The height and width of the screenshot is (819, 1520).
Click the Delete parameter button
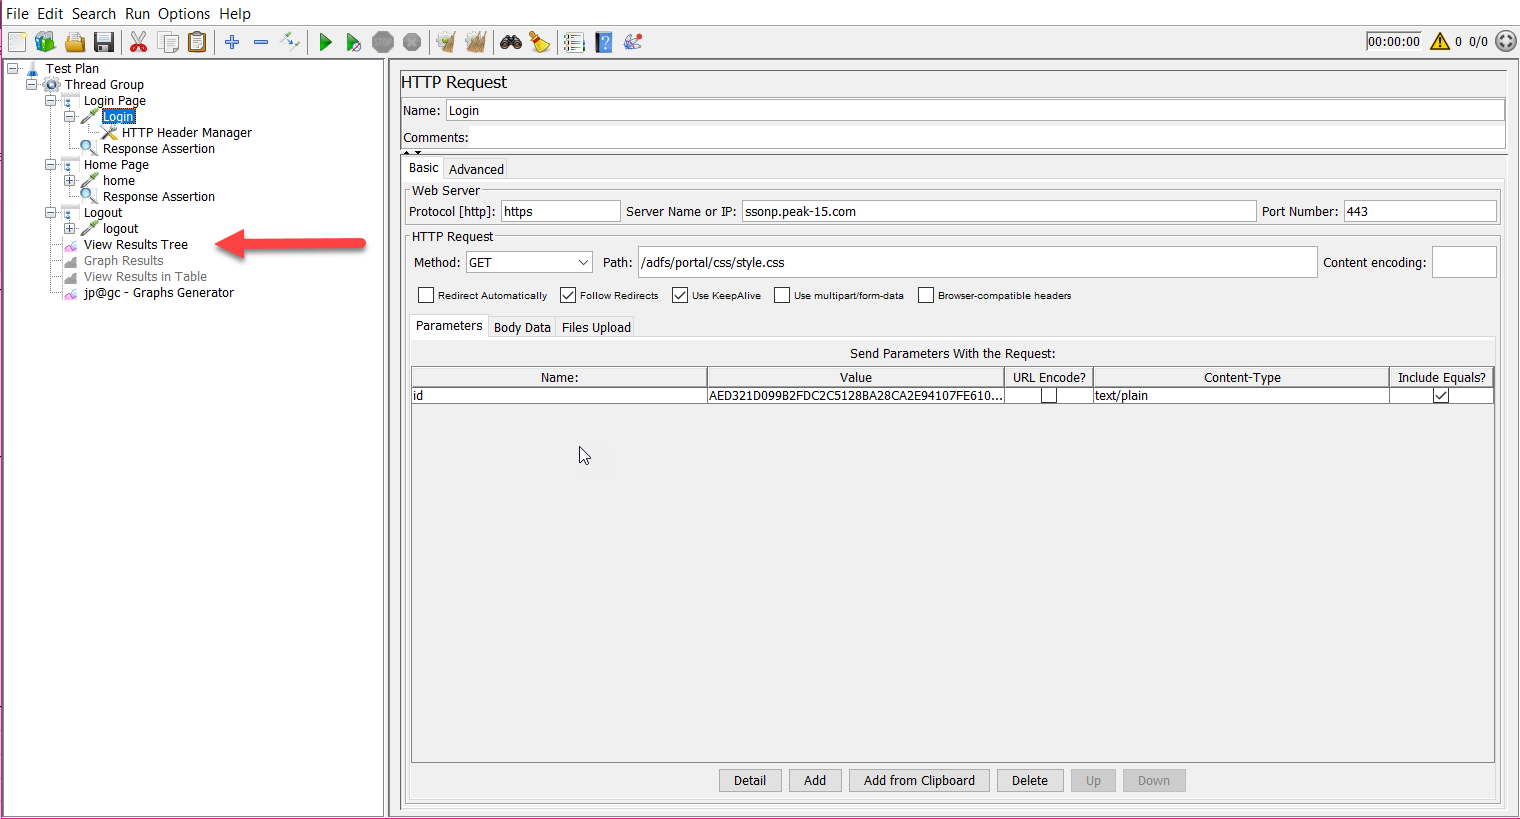[x=1030, y=781]
